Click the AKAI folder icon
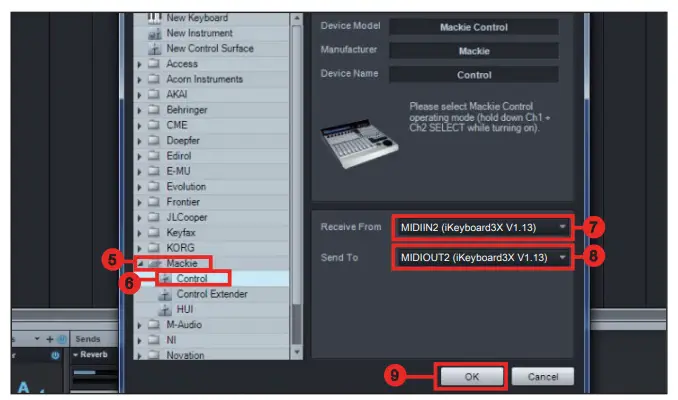The image size is (678, 400). point(154,94)
